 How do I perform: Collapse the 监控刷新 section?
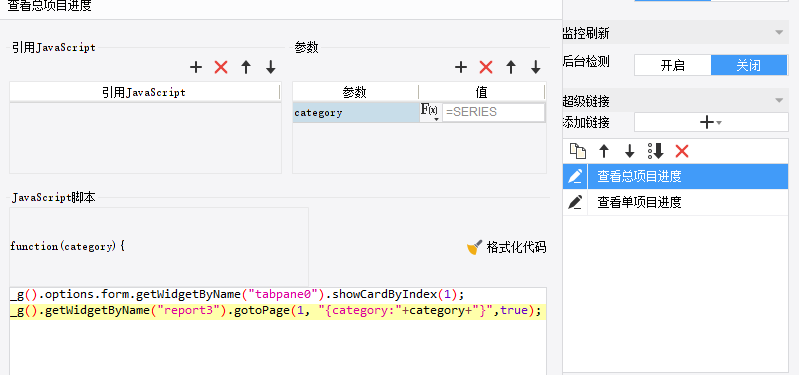click(779, 33)
